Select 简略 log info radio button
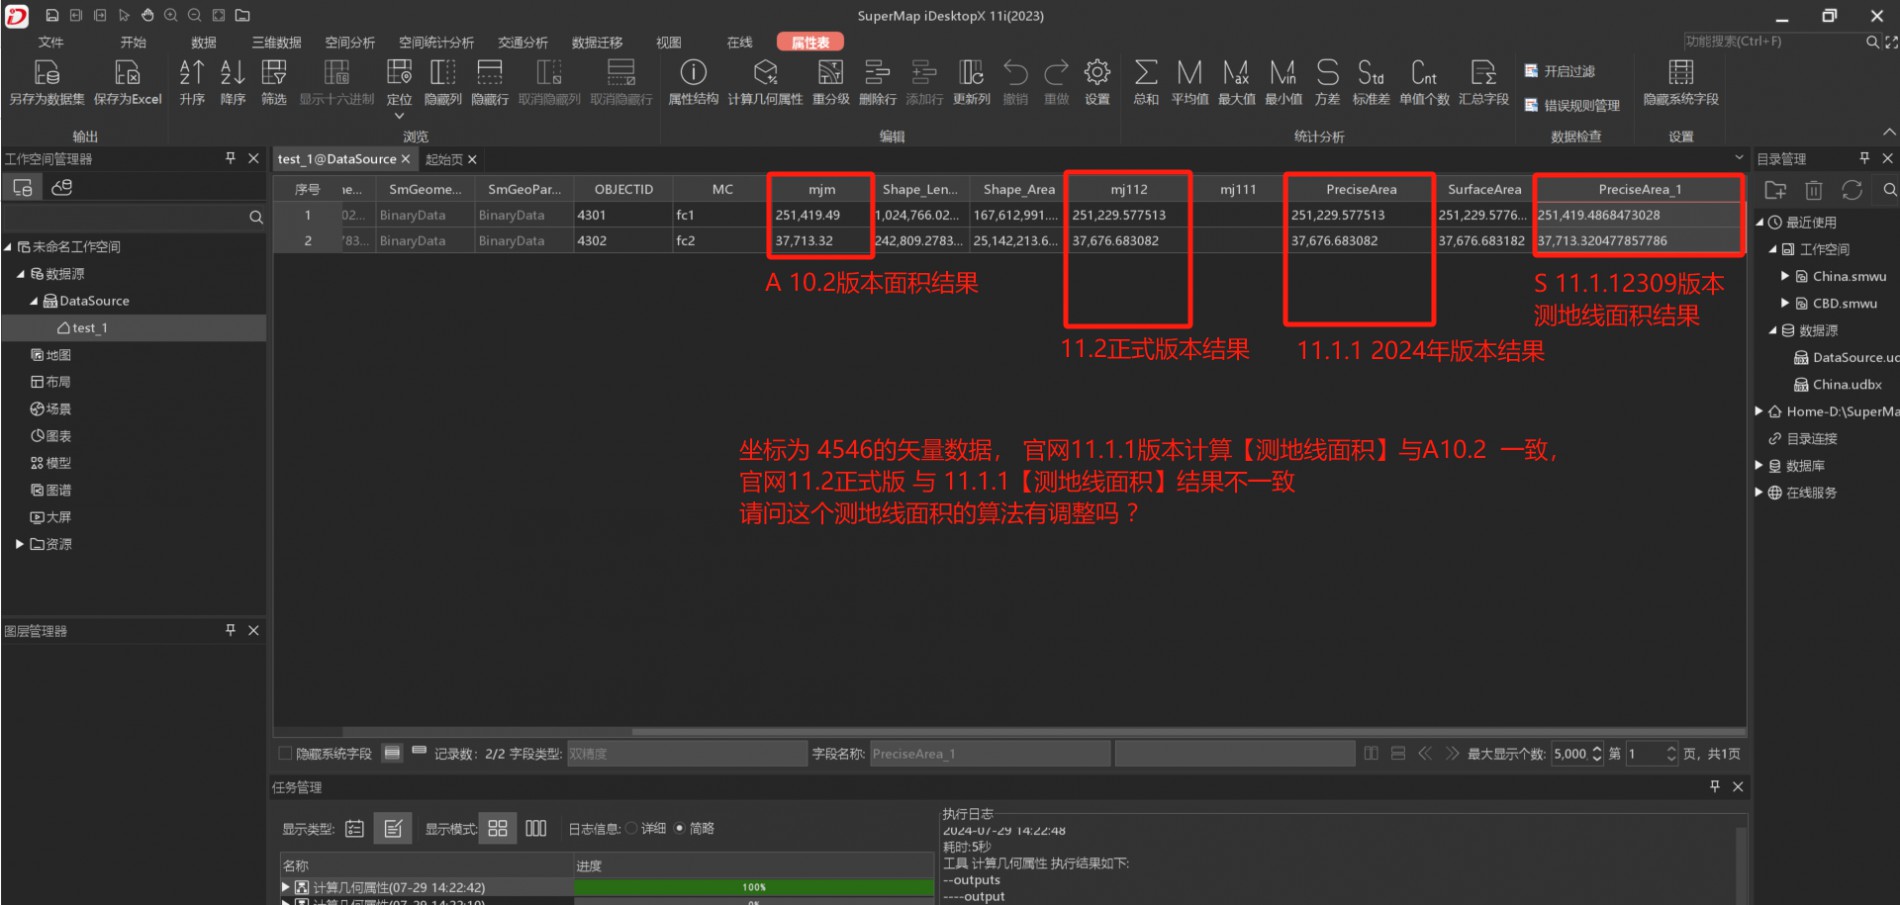The image size is (1900, 905). (680, 828)
